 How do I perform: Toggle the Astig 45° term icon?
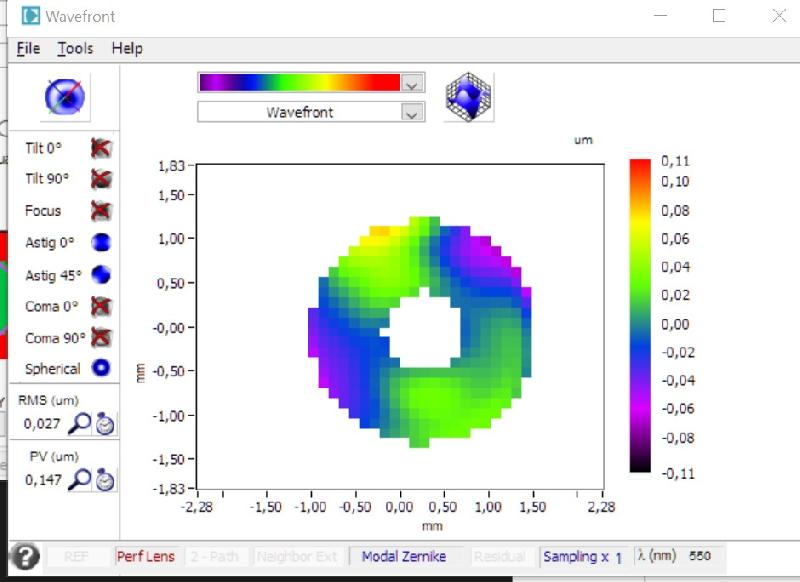[101, 274]
